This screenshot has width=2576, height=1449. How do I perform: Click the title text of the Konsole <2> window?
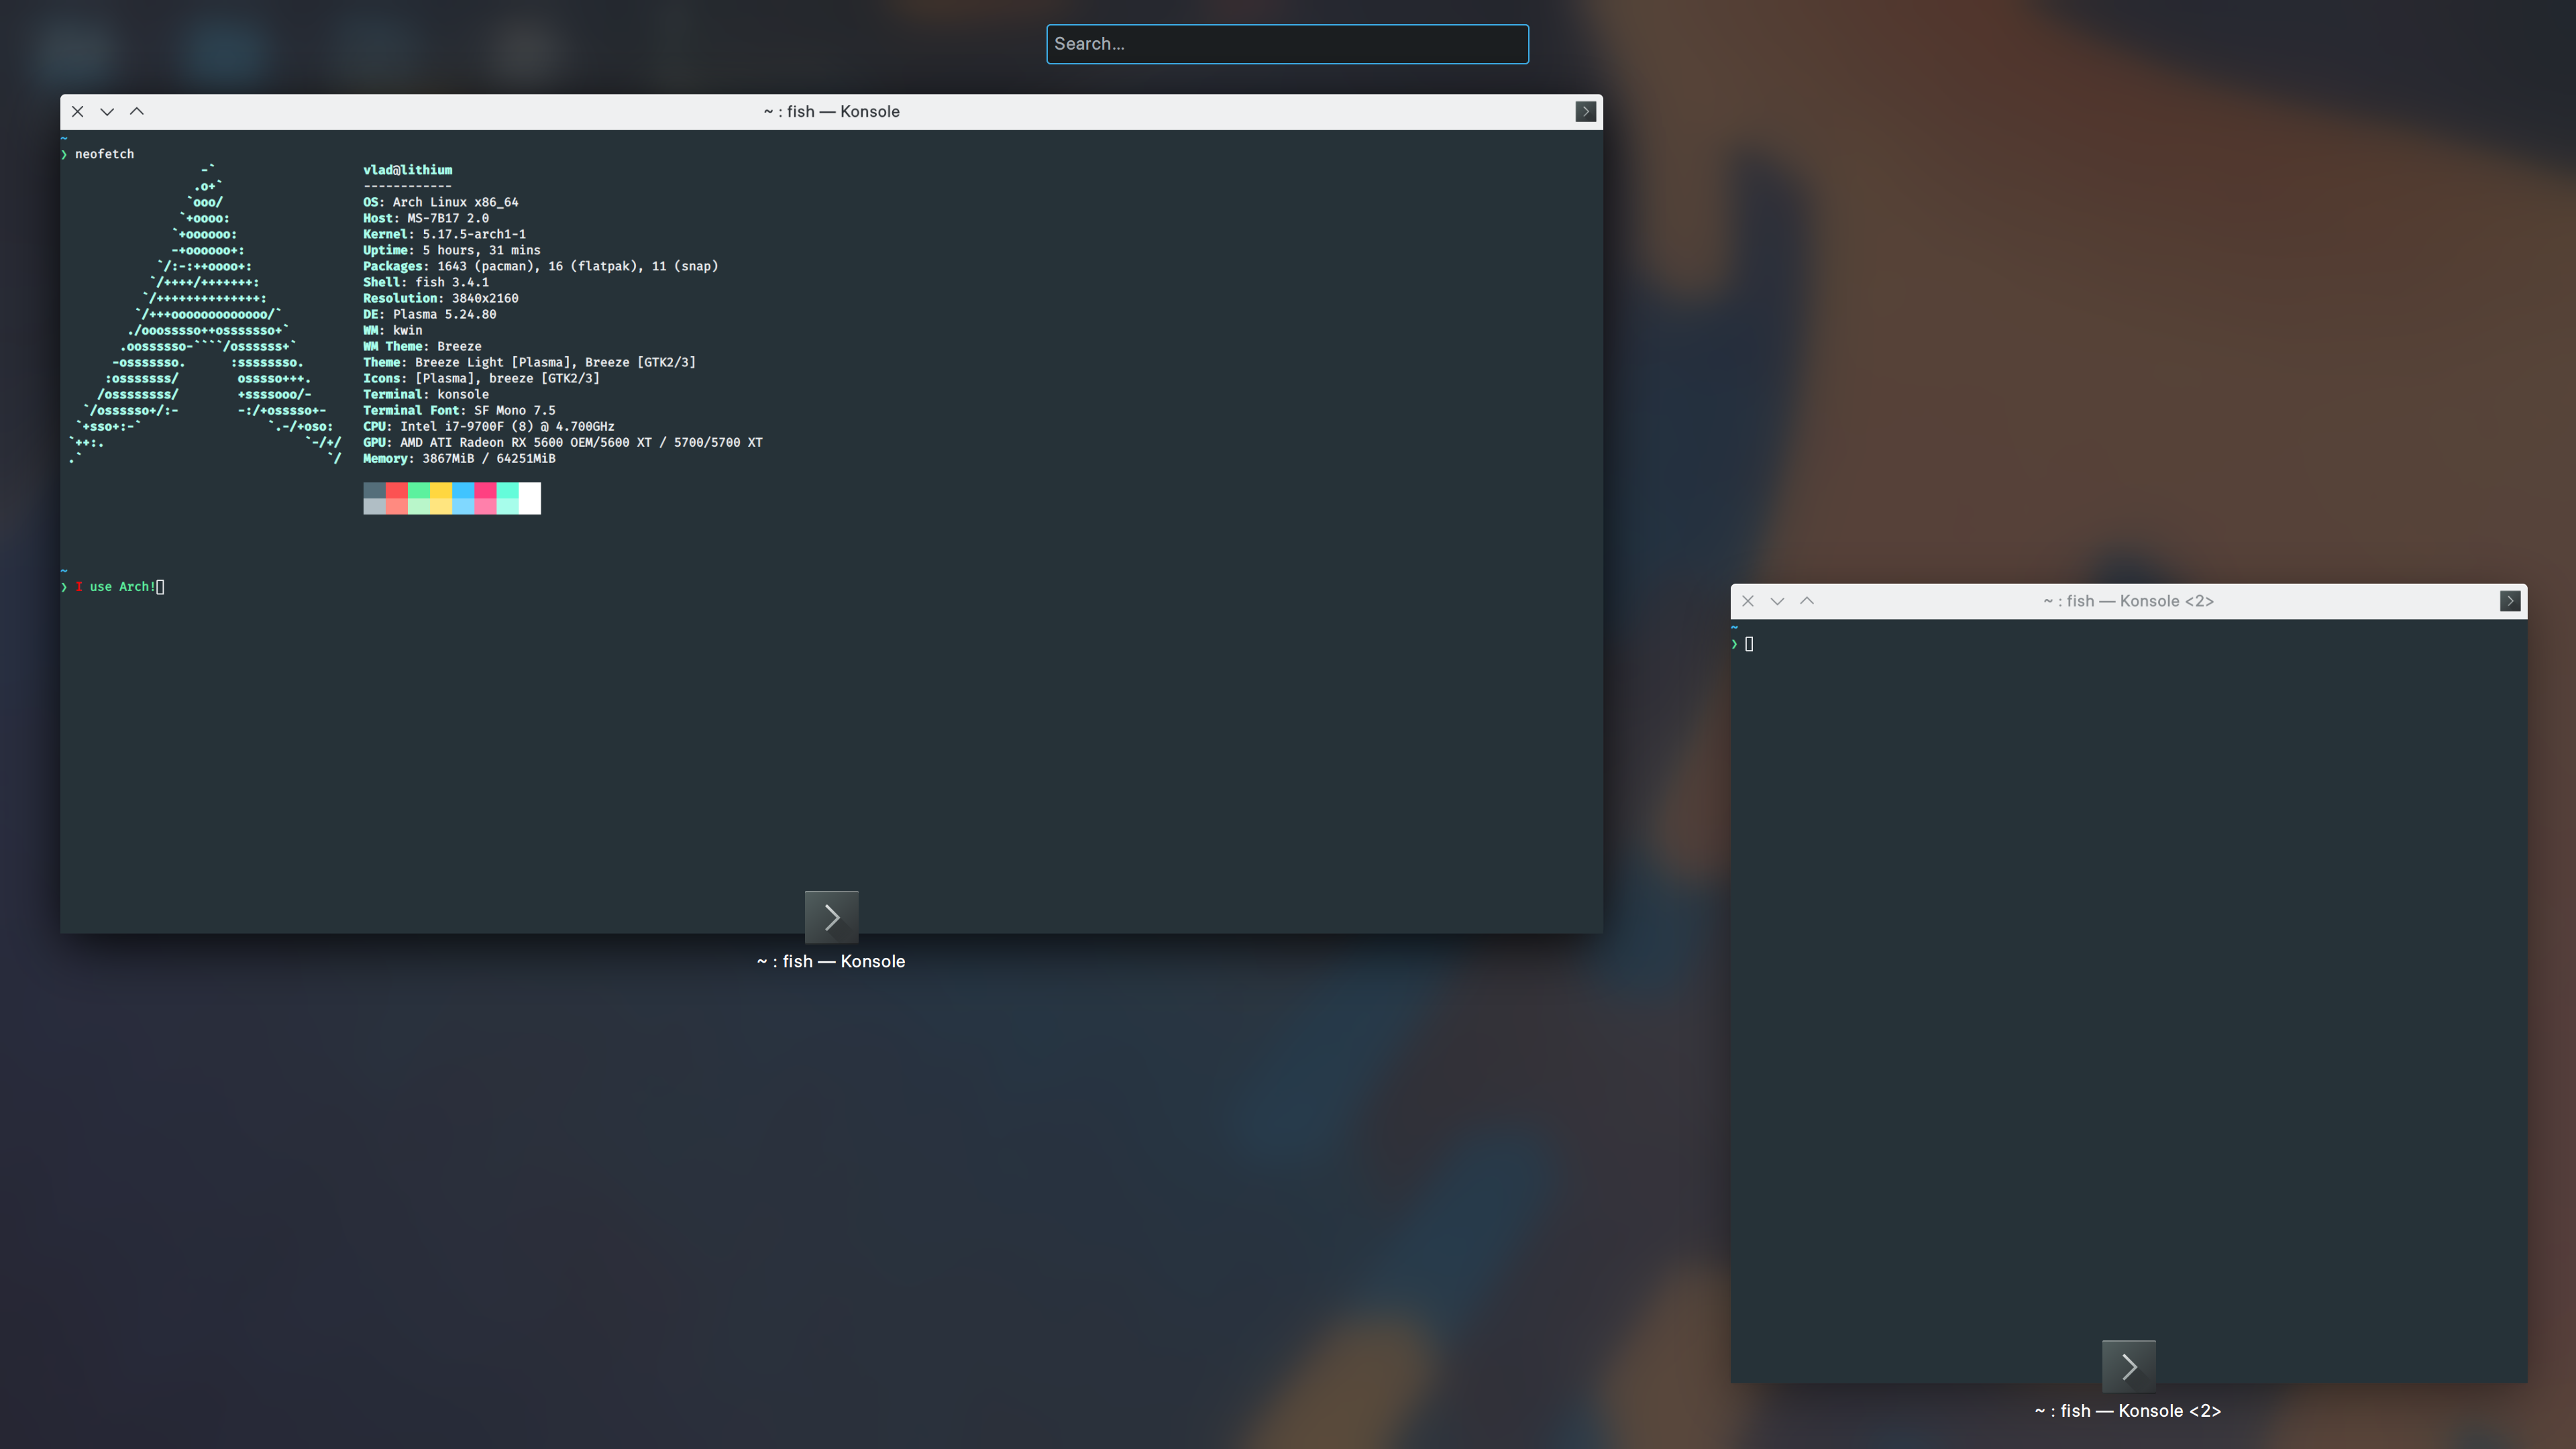pyautogui.click(x=2128, y=601)
